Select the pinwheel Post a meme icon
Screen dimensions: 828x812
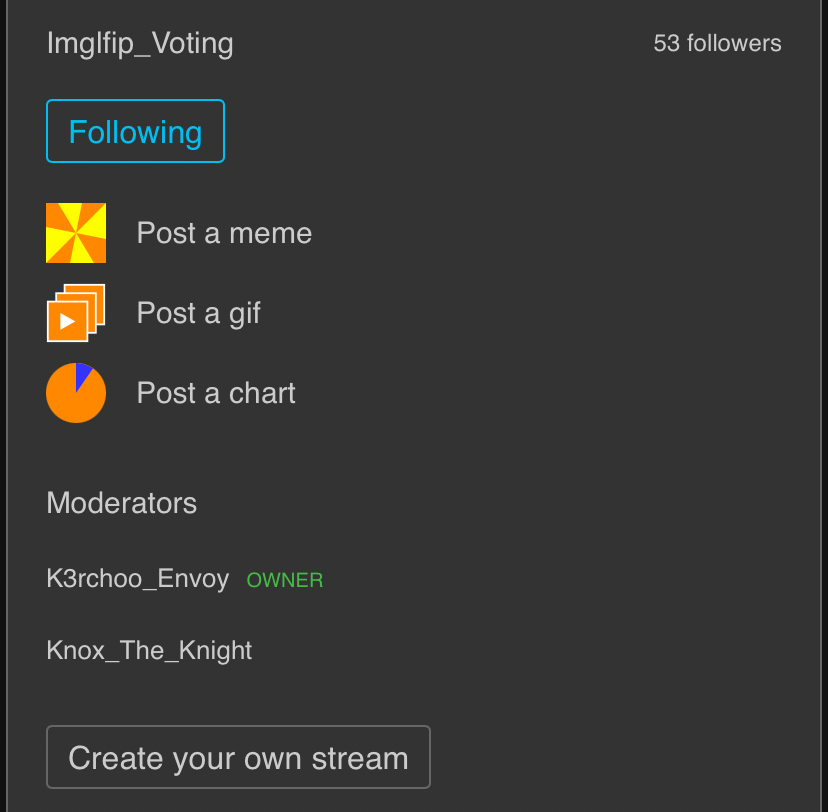[76, 232]
